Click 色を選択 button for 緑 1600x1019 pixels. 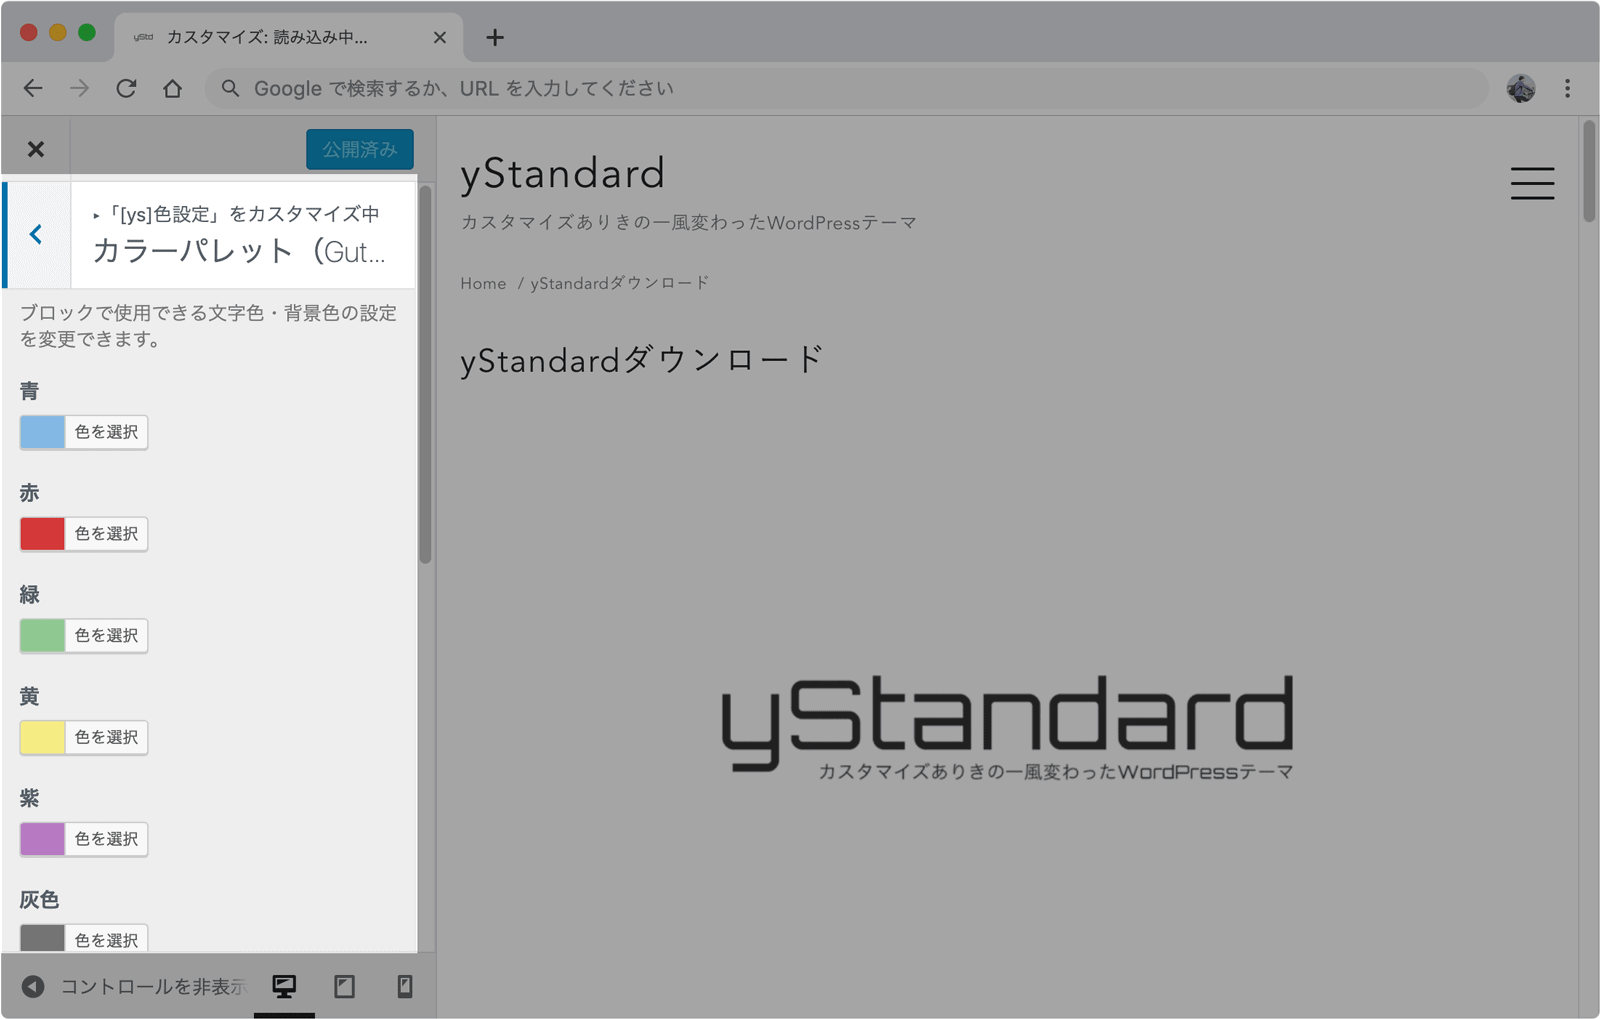(107, 636)
